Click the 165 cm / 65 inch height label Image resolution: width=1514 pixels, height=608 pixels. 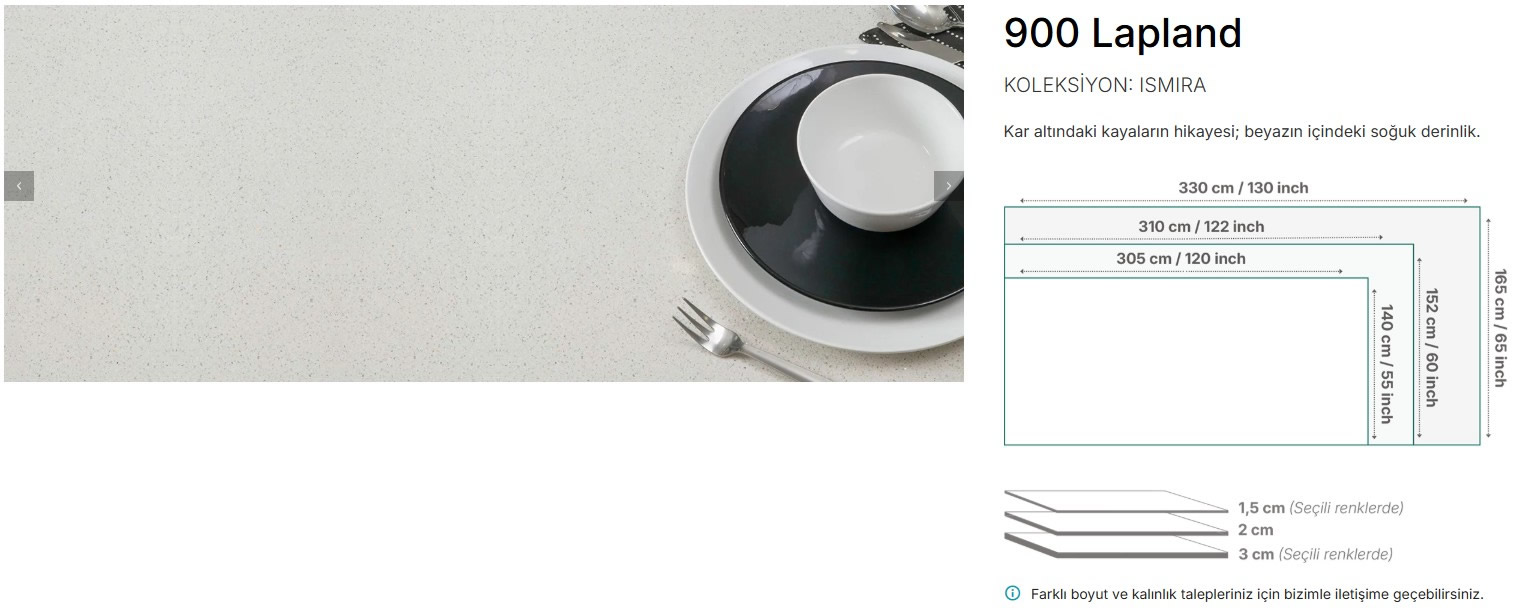pyautogui.click(x=1500, y=327)
